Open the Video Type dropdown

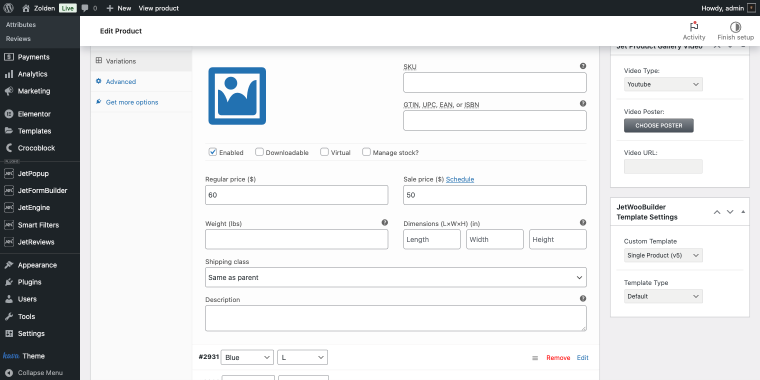click(x=663, y=84)
